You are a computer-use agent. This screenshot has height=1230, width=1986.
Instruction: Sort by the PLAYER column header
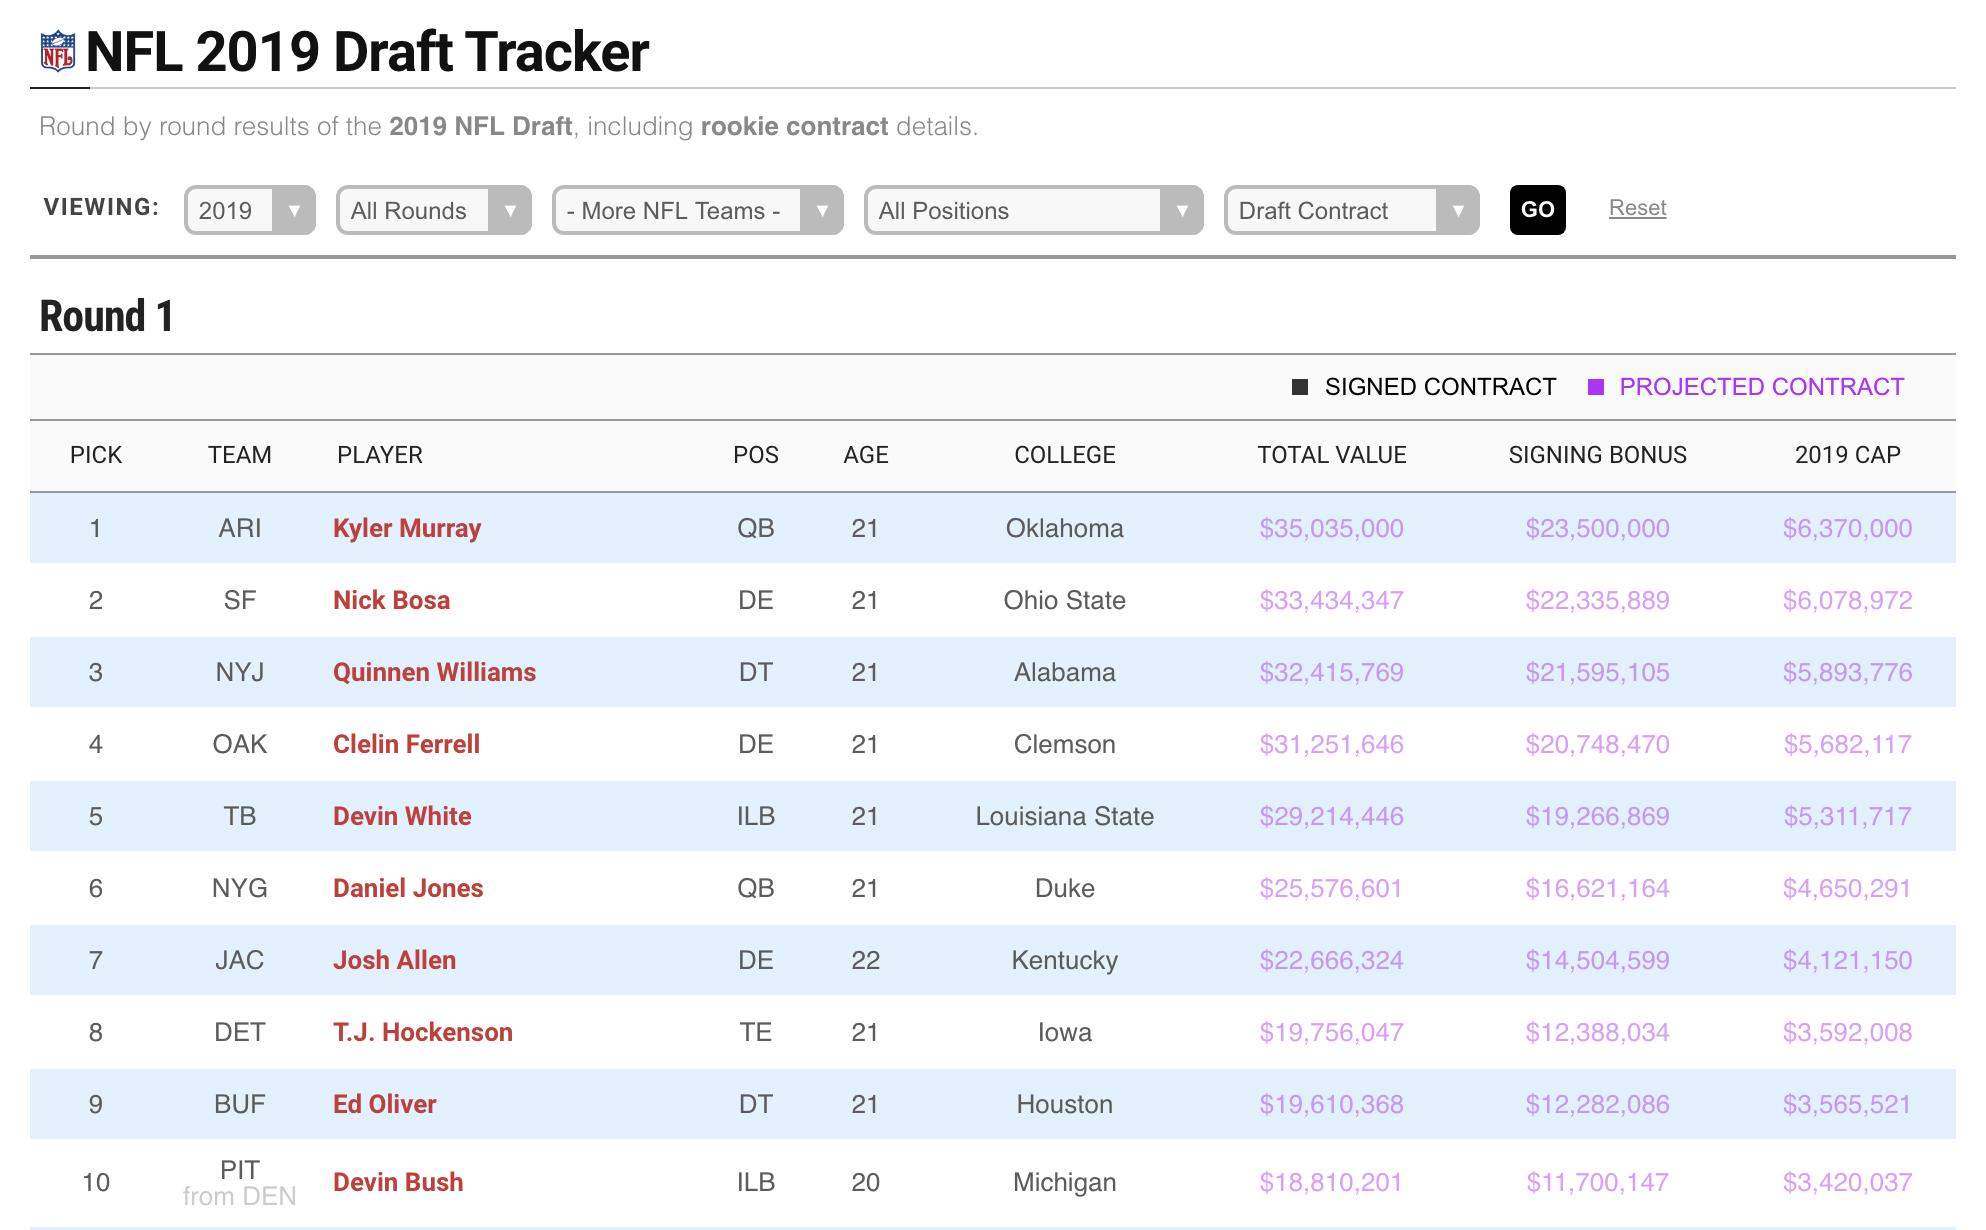380,455
